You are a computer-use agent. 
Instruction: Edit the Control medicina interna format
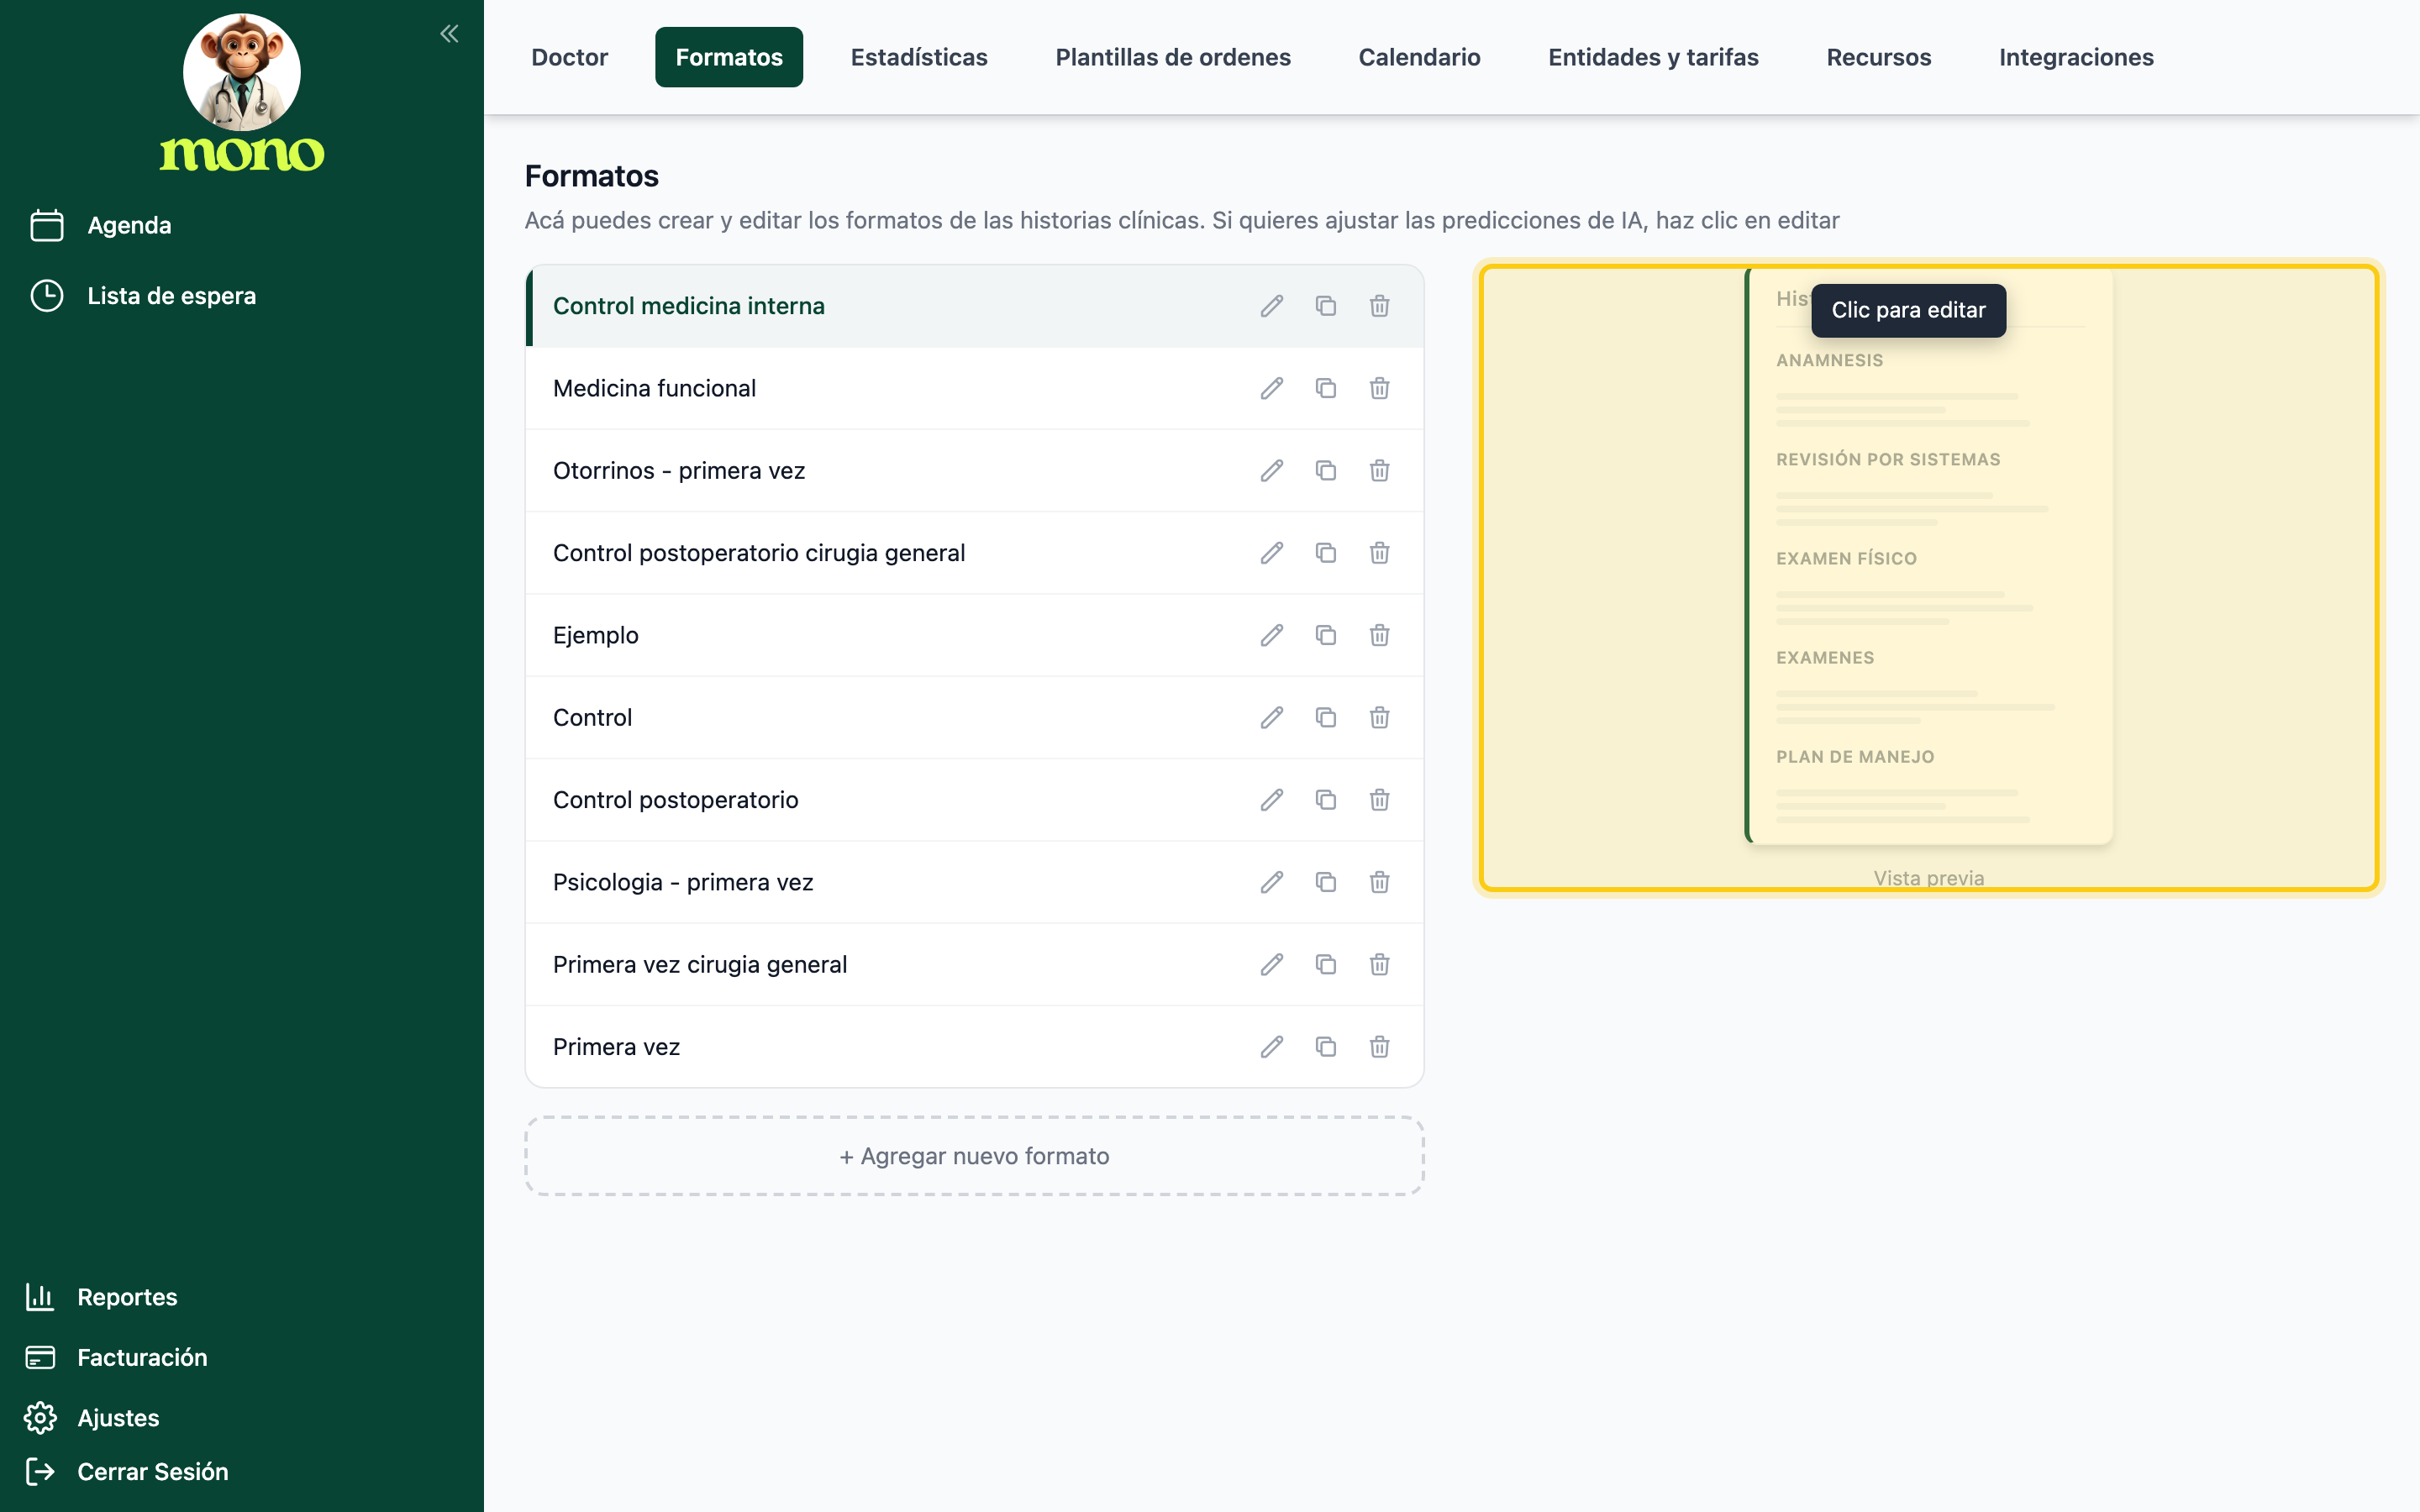pyautogui.click(x=1271, y=306)
